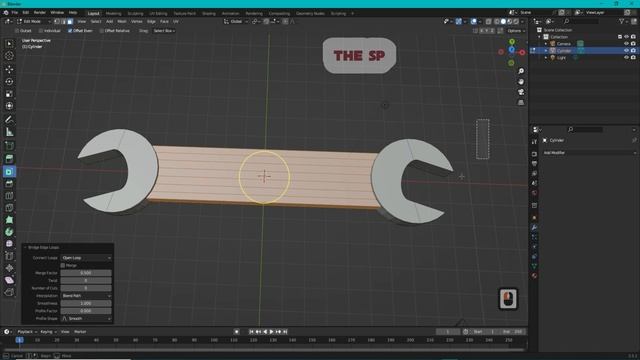Adjust the Profile Factor slider
640x360 pixels.
pyautogui.click(x=86, y=311)
